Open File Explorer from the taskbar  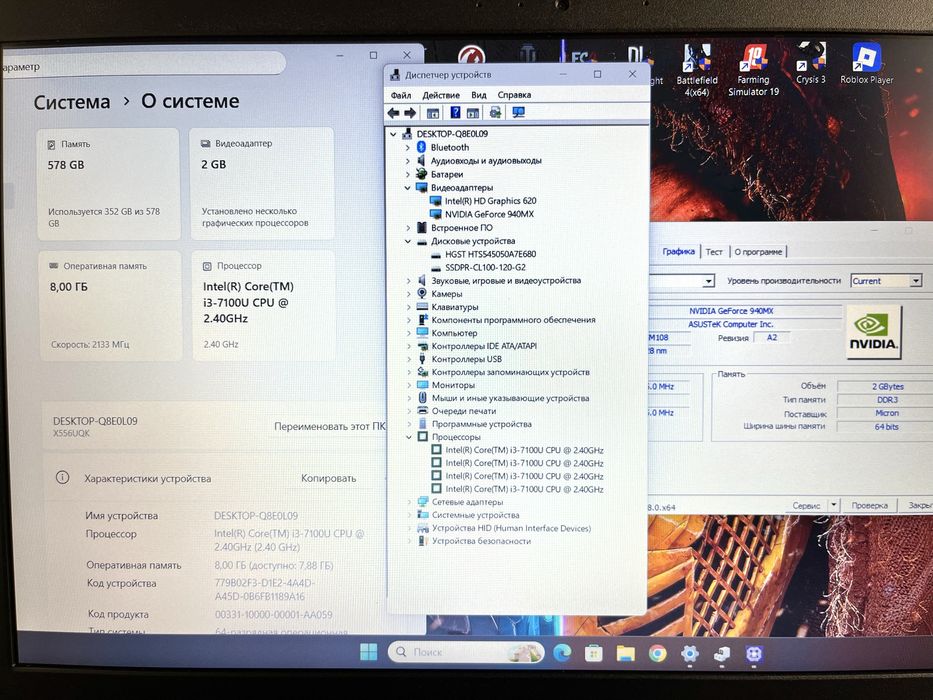click(625, 653)
